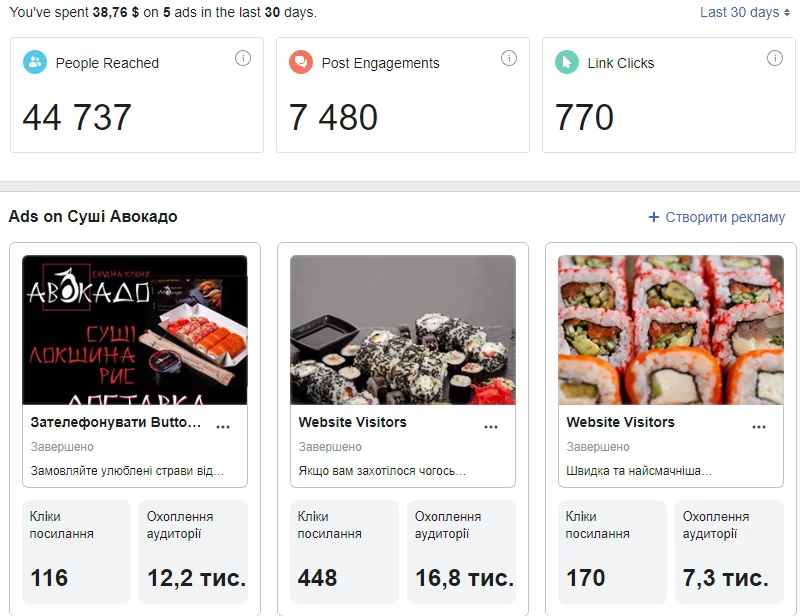This screenshot has width=800, height=616.
Task: Open the black sesame rolls ad image
Action: point(403,330)
